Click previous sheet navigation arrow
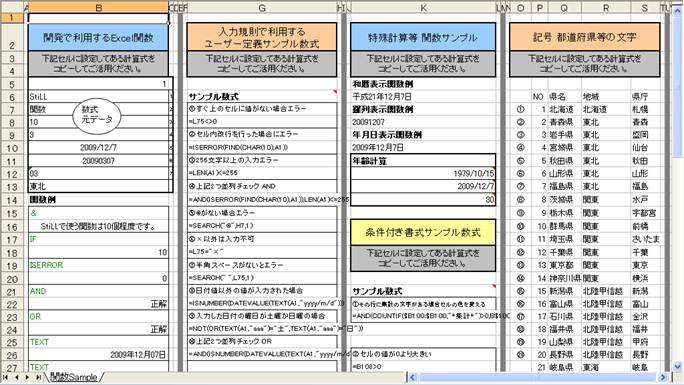The image size is (684, 385). click(x=17, y=377)
